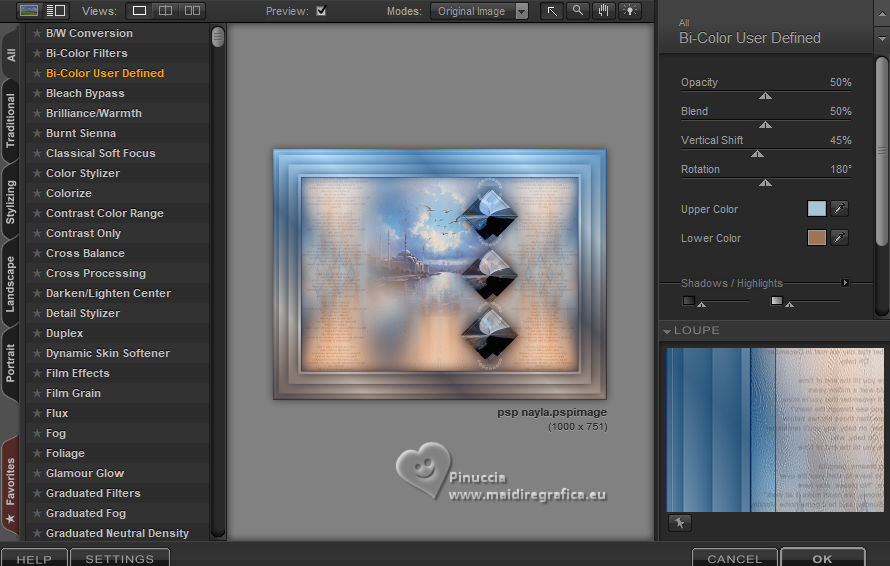890x566 pixels.
Task: Open the Traditional tab
Action: 11,121
